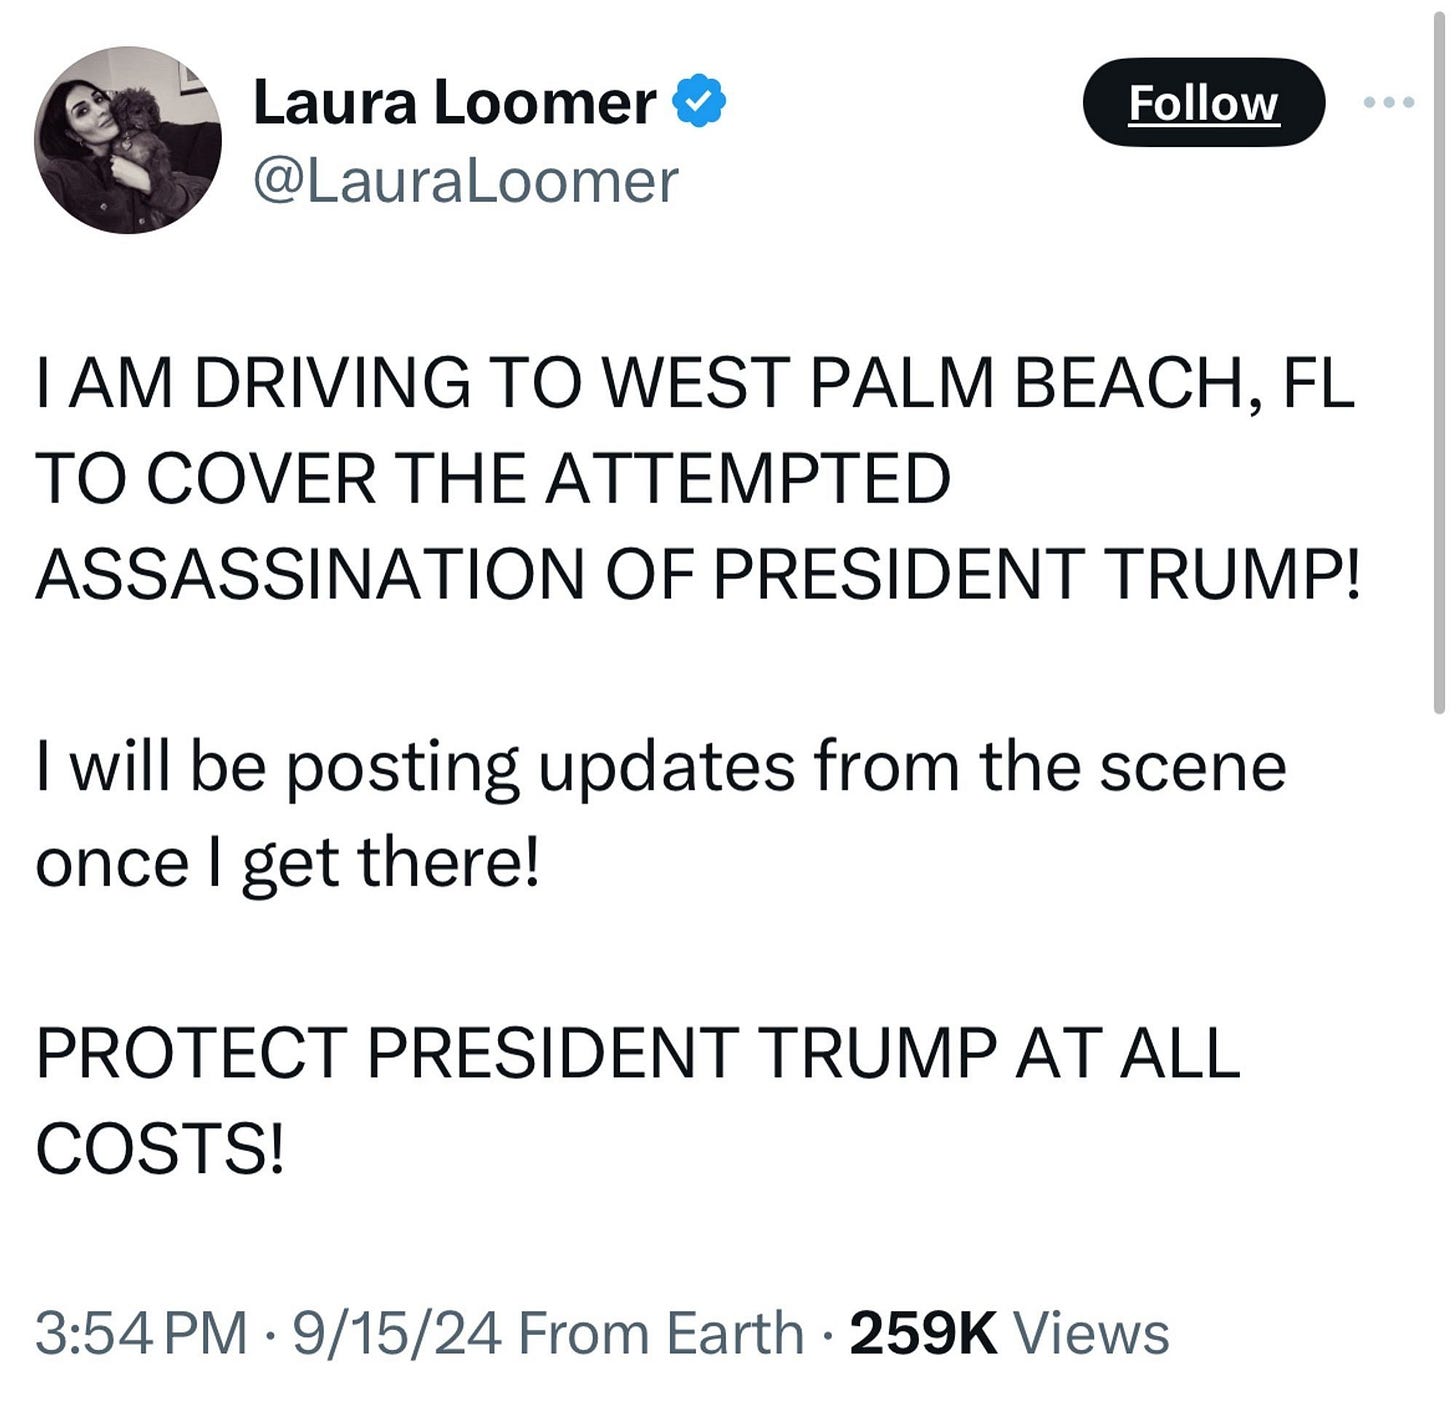Open the @LauraLoomer handle
Screen dimensions: 1456x1418
[x=466, y=180]
